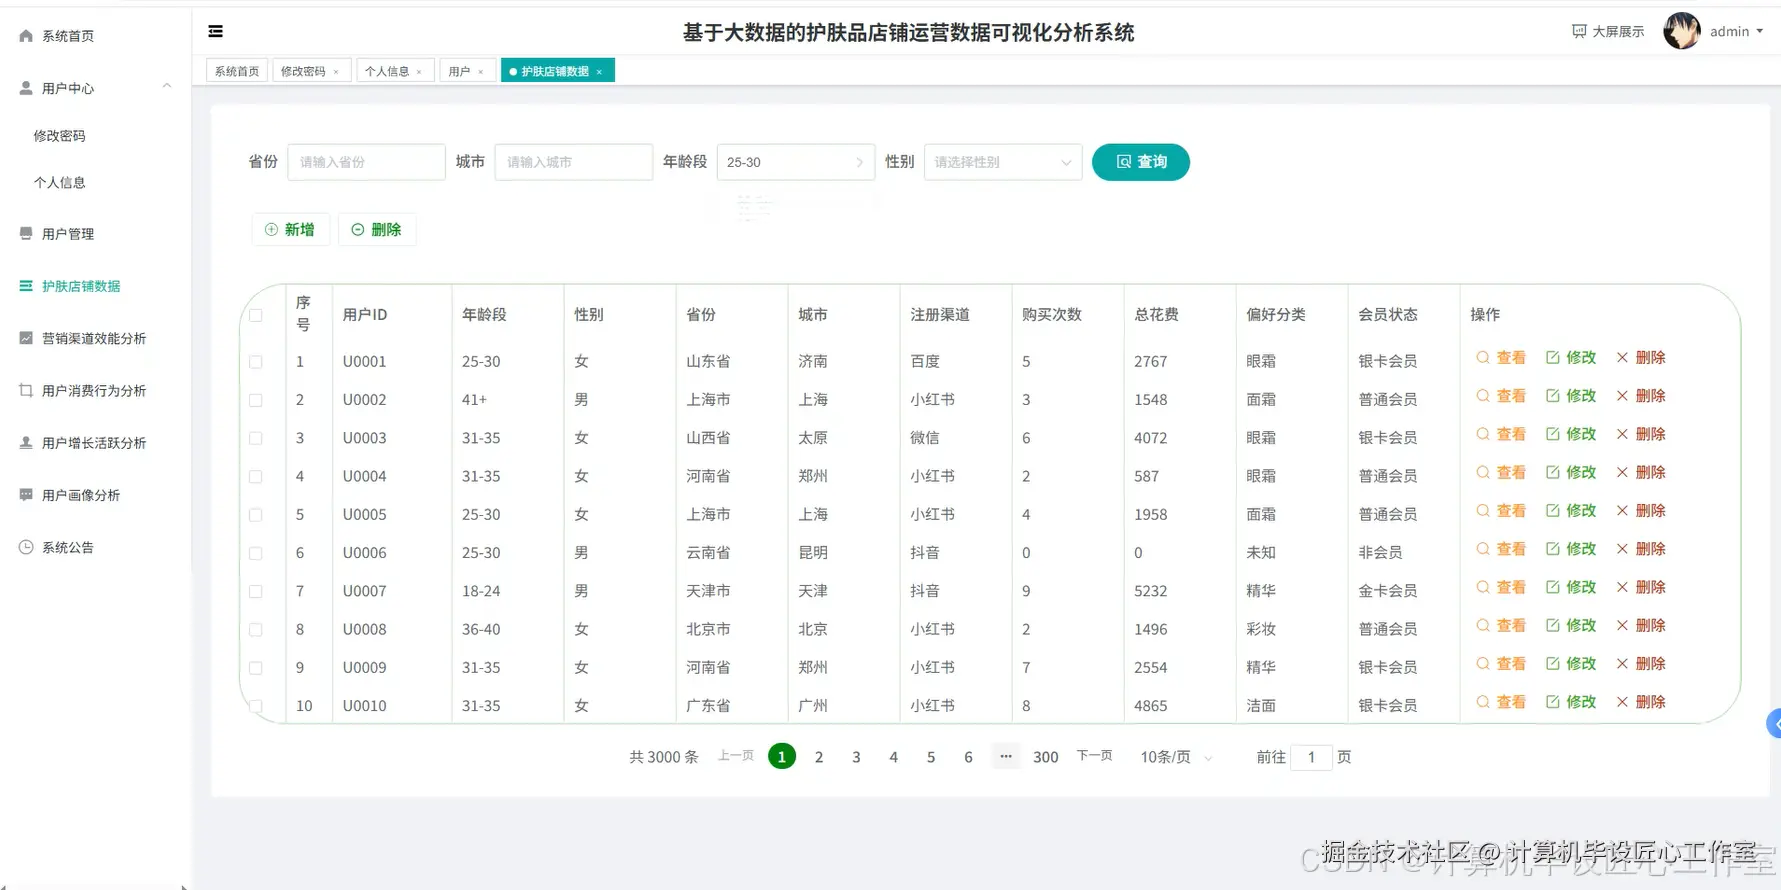Click the pagination ellipsis more button
The image size is (1781, 890).
1005,756
